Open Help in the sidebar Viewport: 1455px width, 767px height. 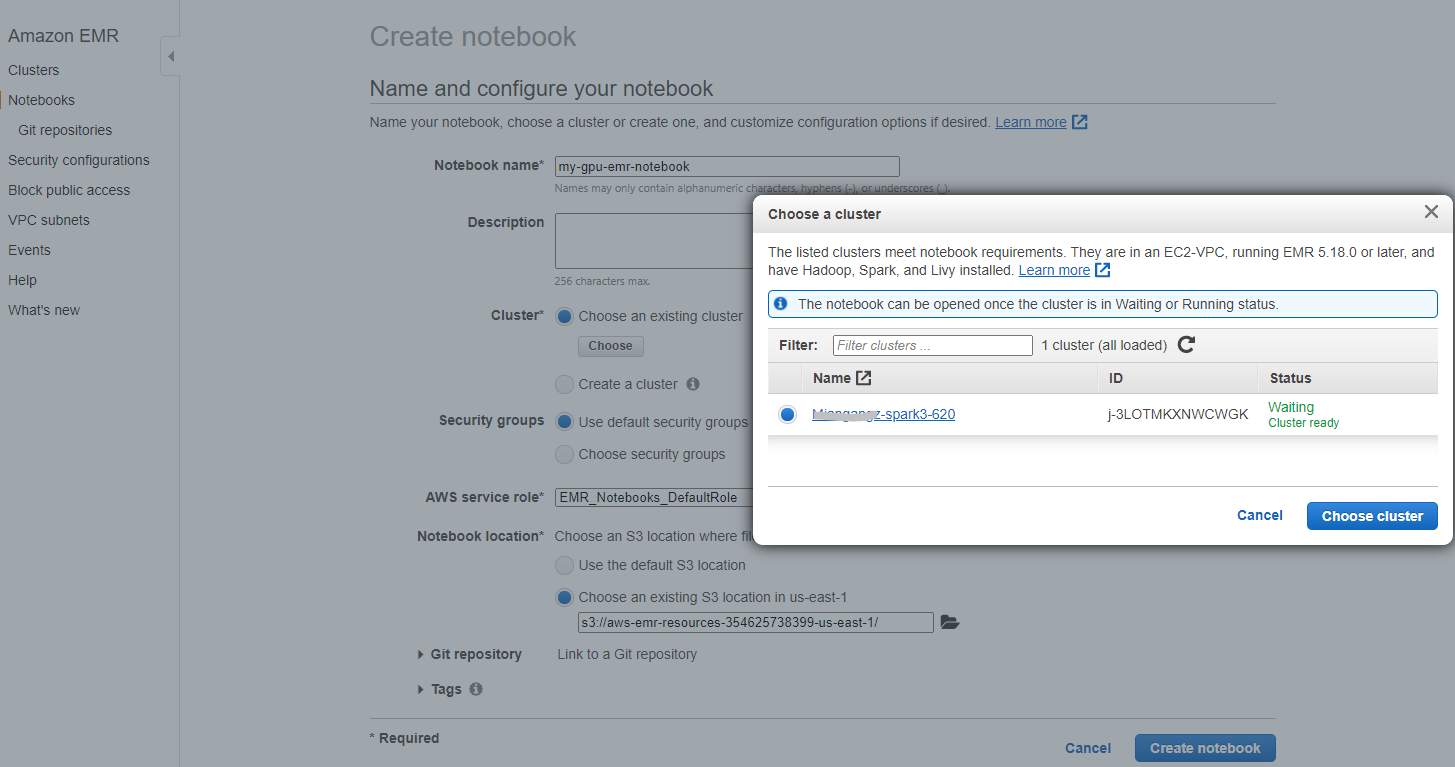(x=22, y=280)
